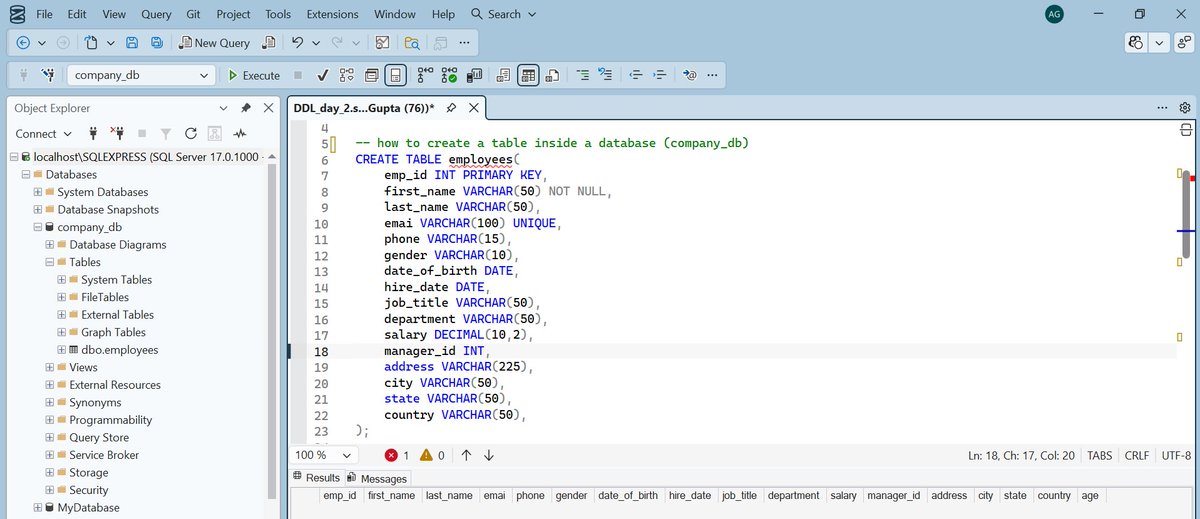The width and height of the screenshot is (1200, 519).
Task: Click the warning count indicator
Action: [432, 455]
